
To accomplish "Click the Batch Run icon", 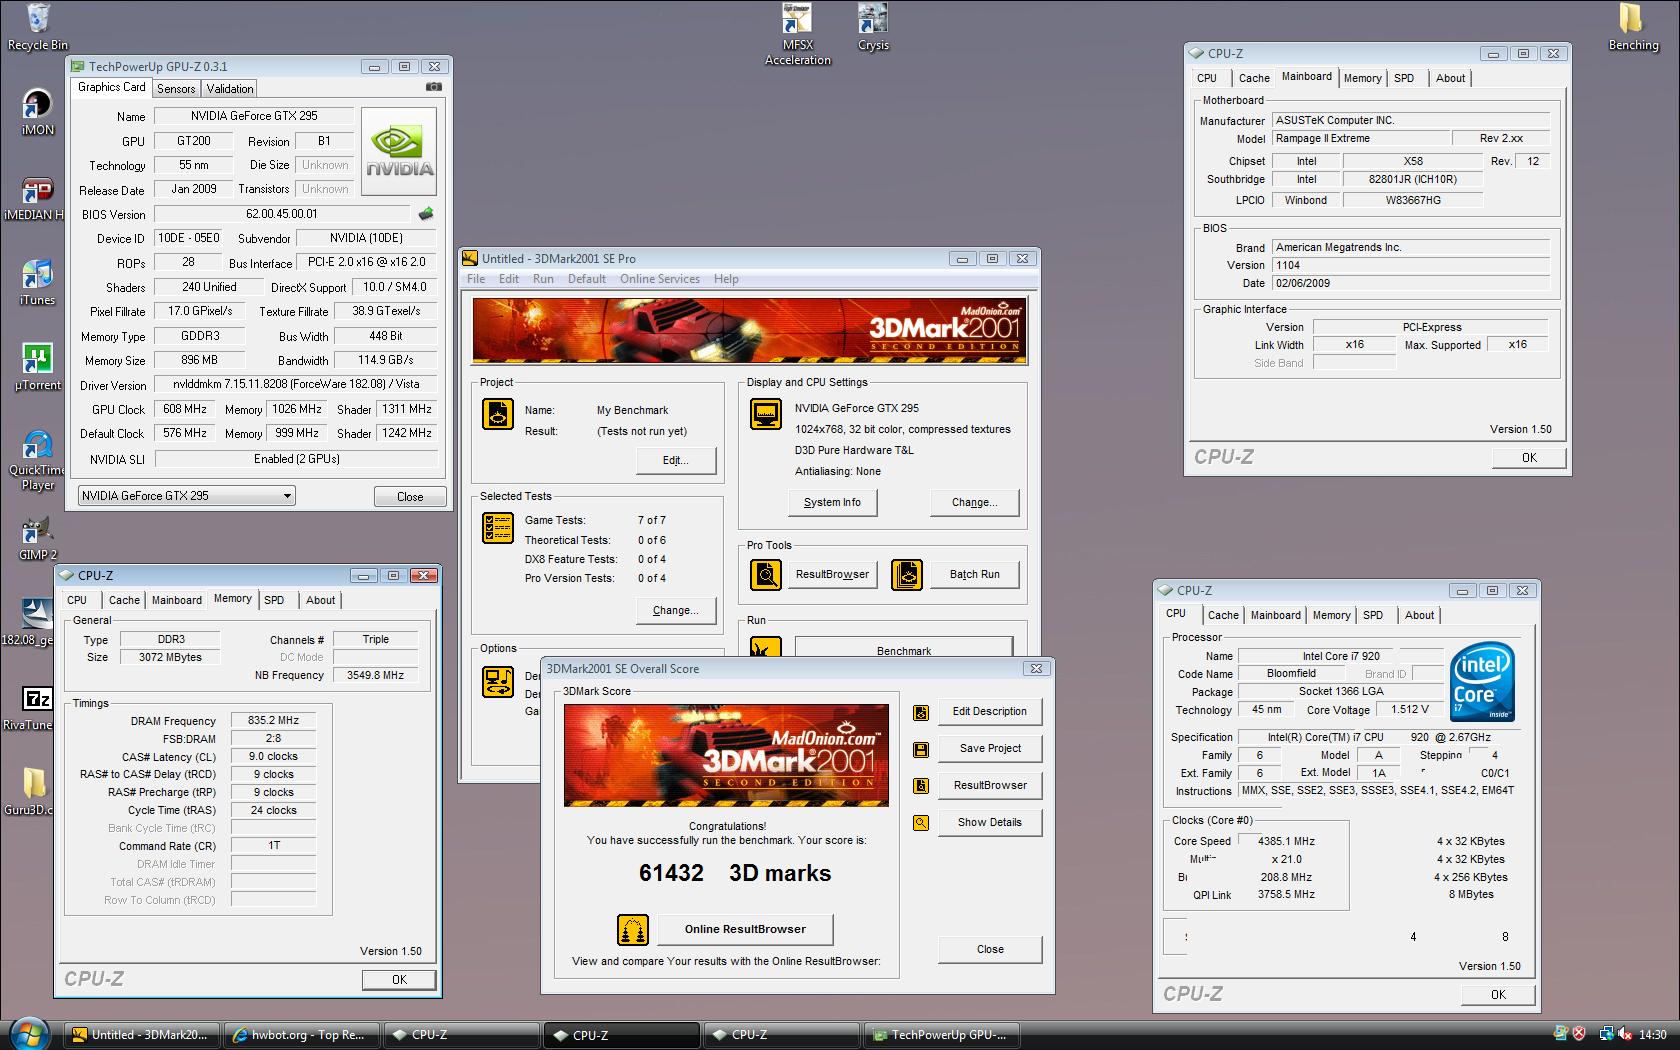I will tap(907, 575).
